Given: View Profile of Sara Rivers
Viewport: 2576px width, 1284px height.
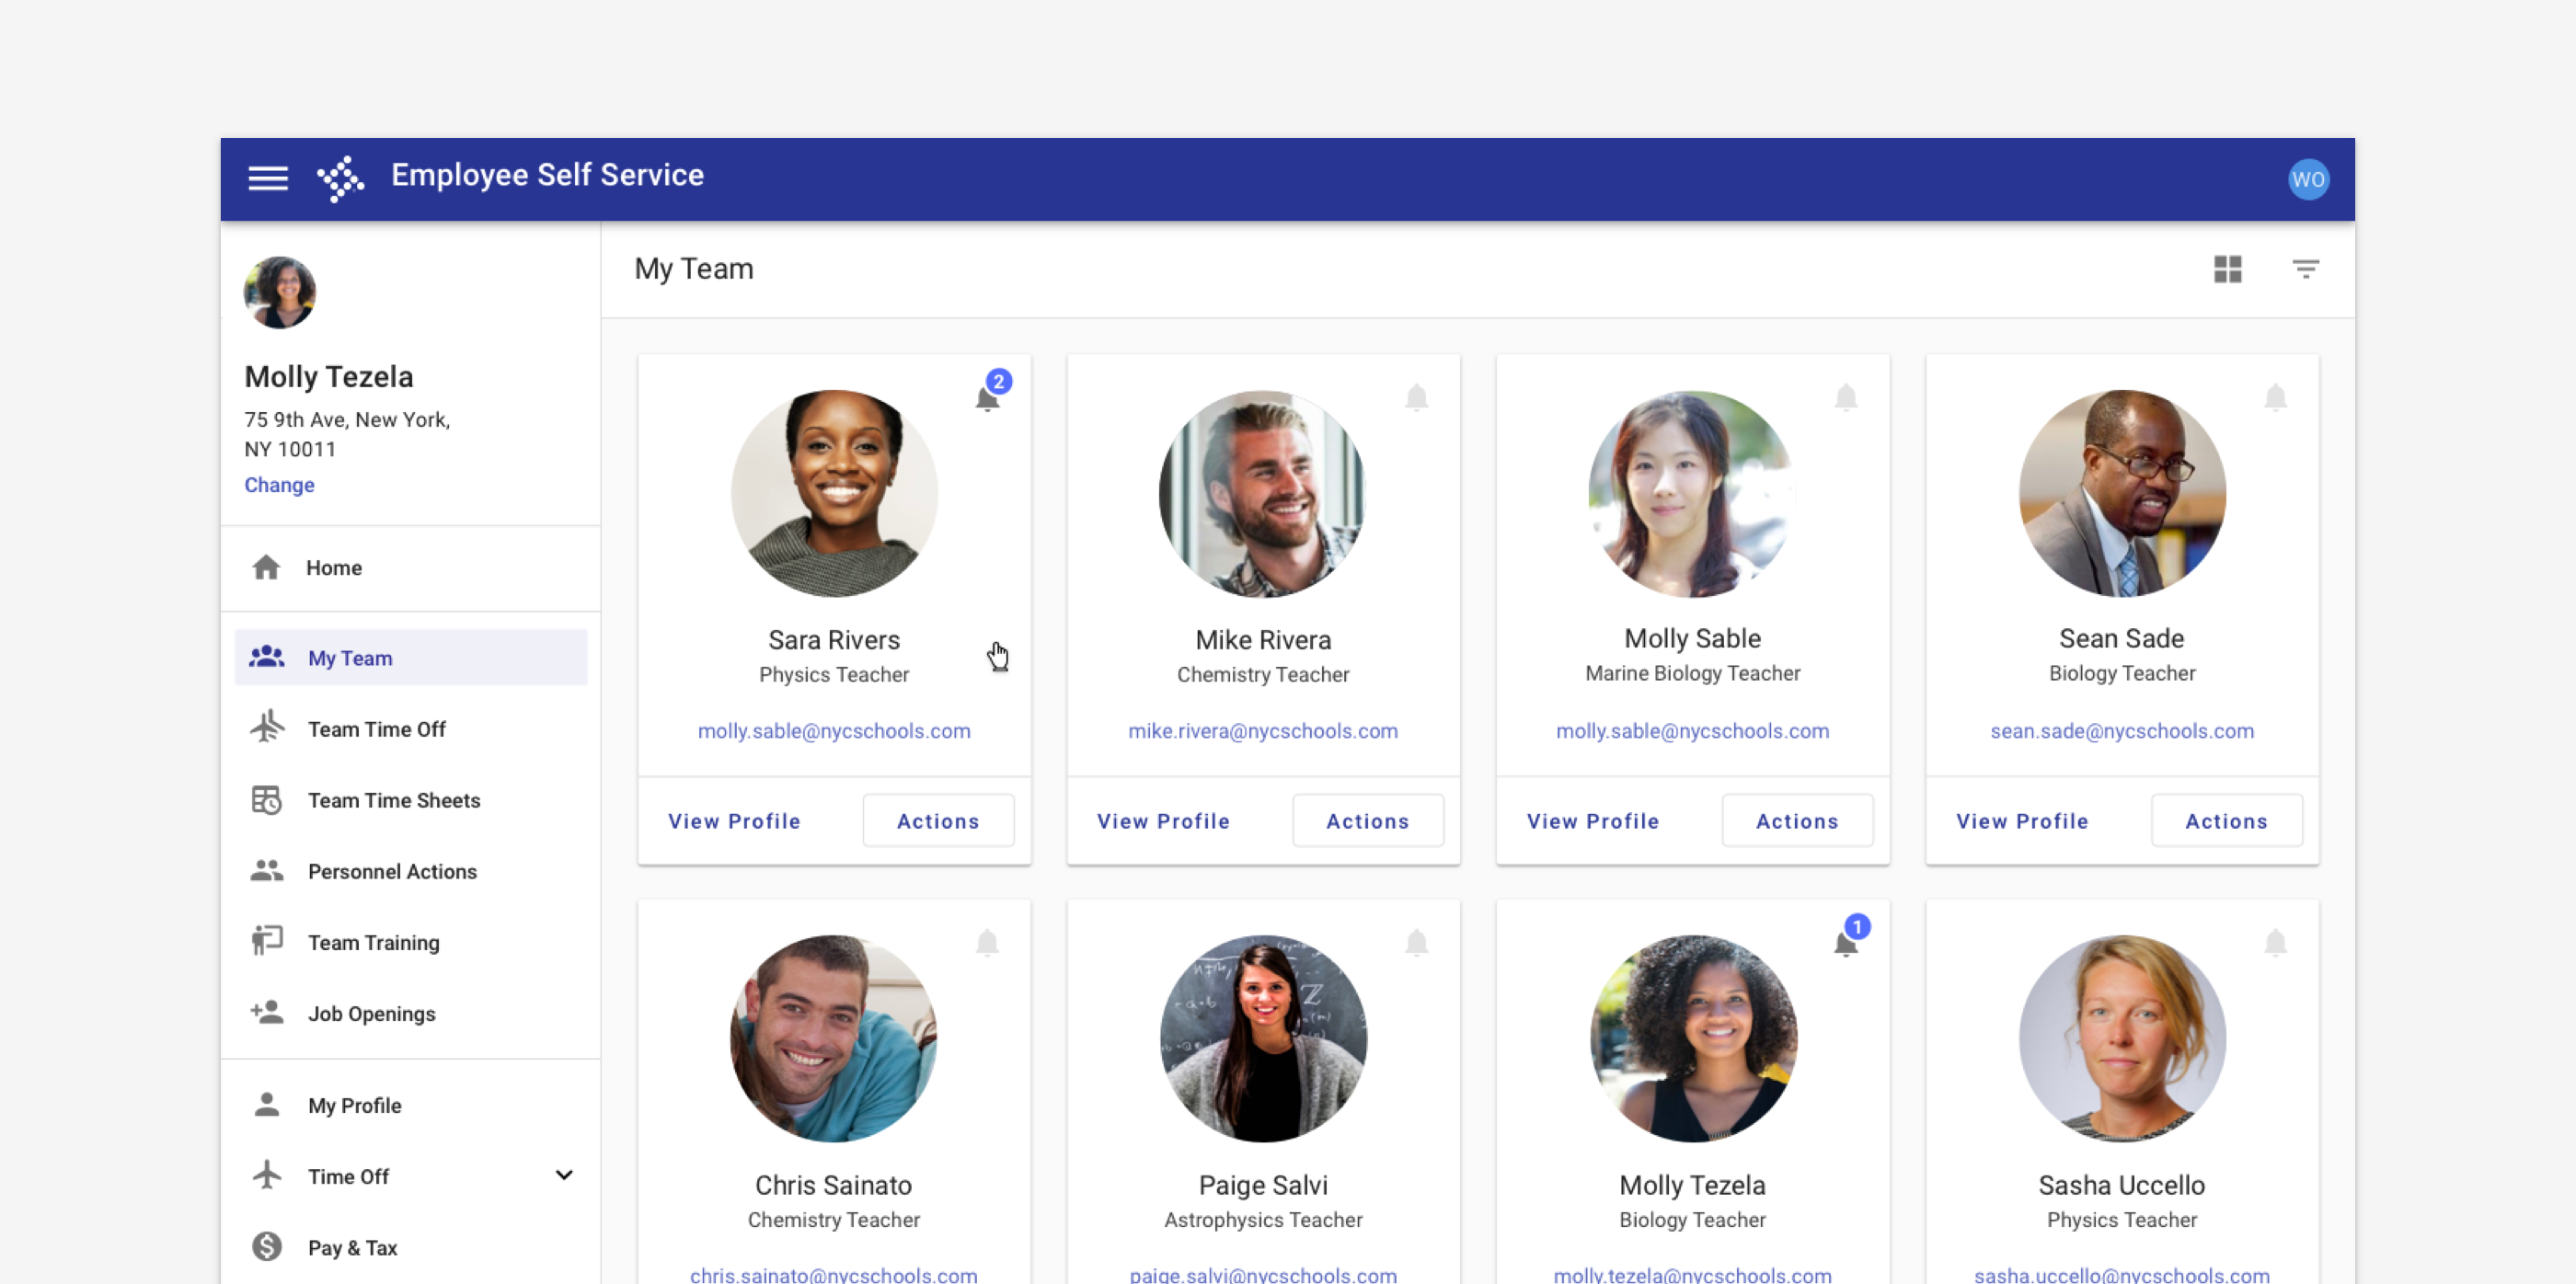Looking at the screenshot, I should pos(734,821).
